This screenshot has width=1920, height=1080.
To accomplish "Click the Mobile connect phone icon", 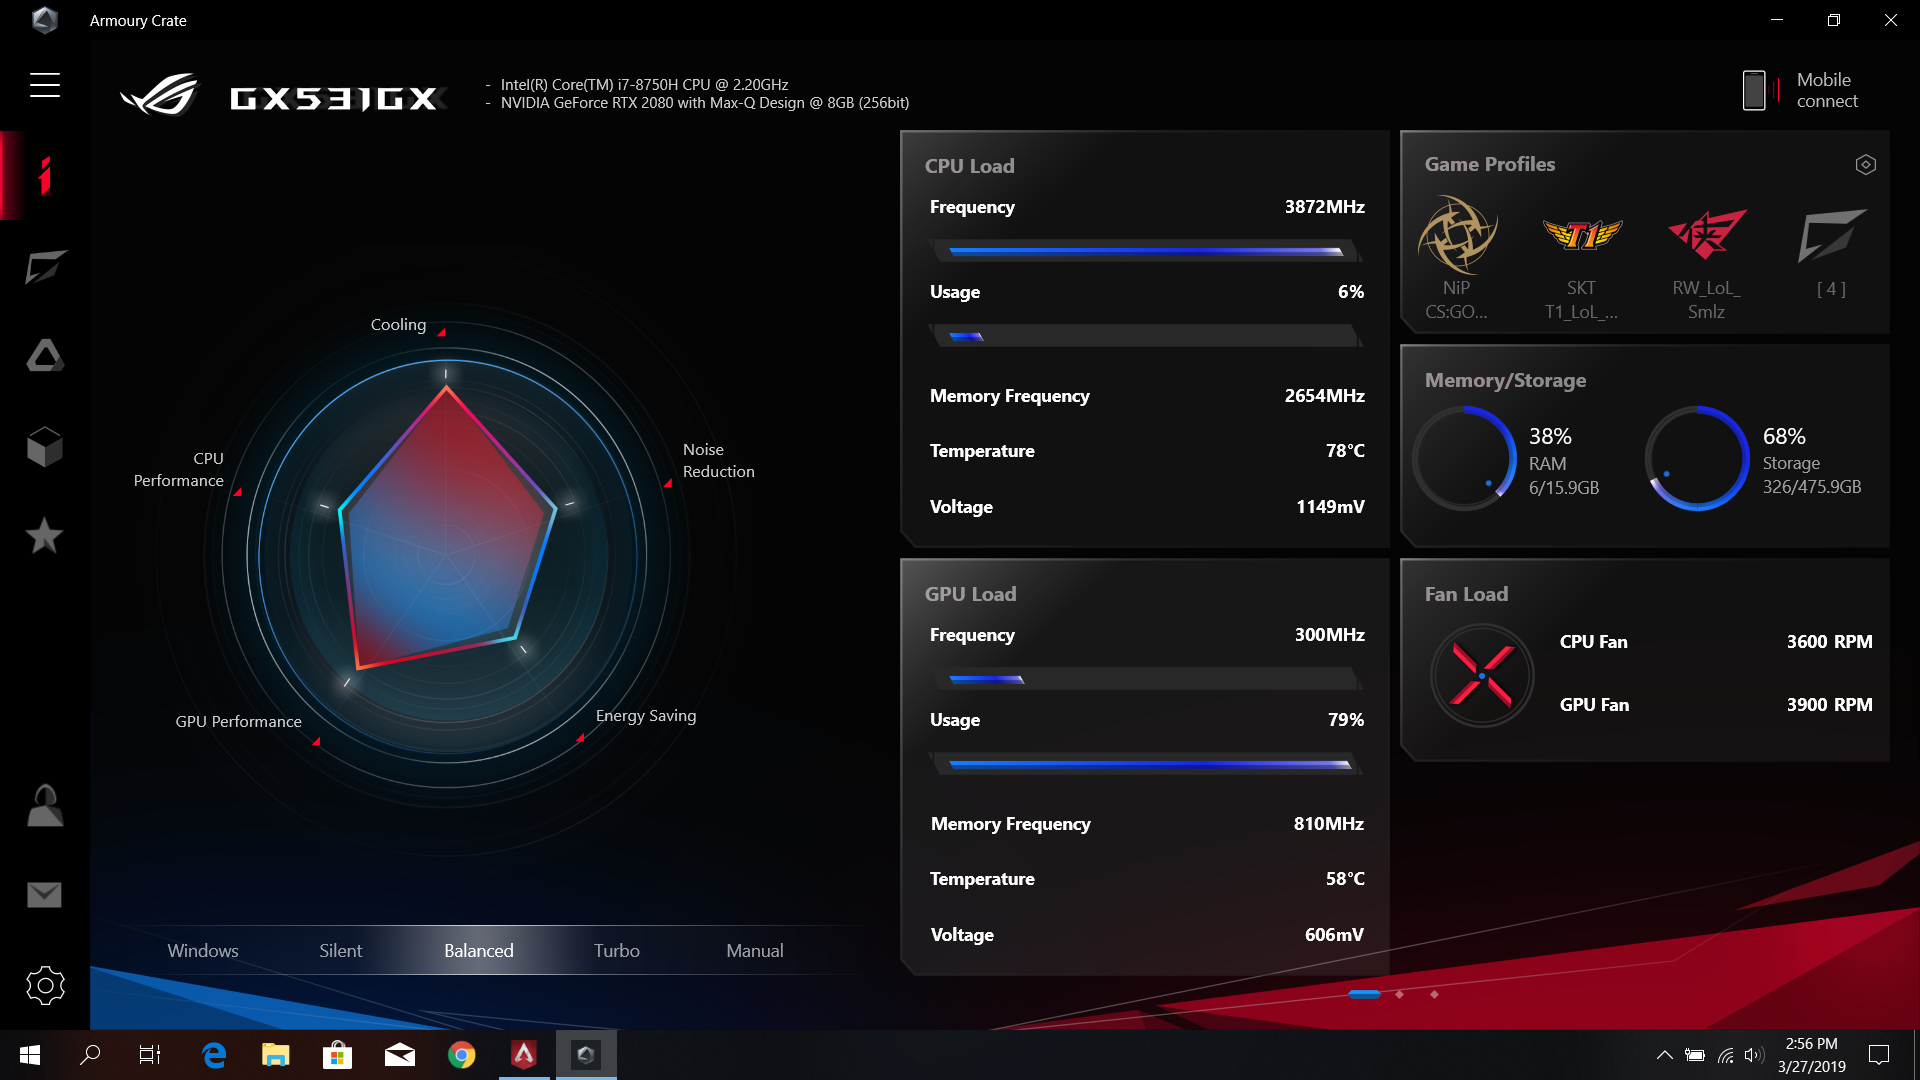I will (1754, 90).
